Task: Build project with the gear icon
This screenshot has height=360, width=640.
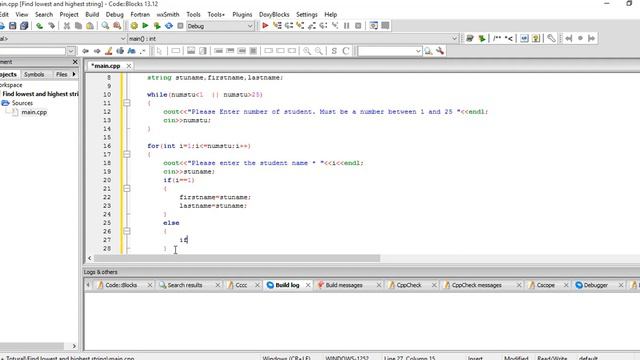Action: pos(134,26)
